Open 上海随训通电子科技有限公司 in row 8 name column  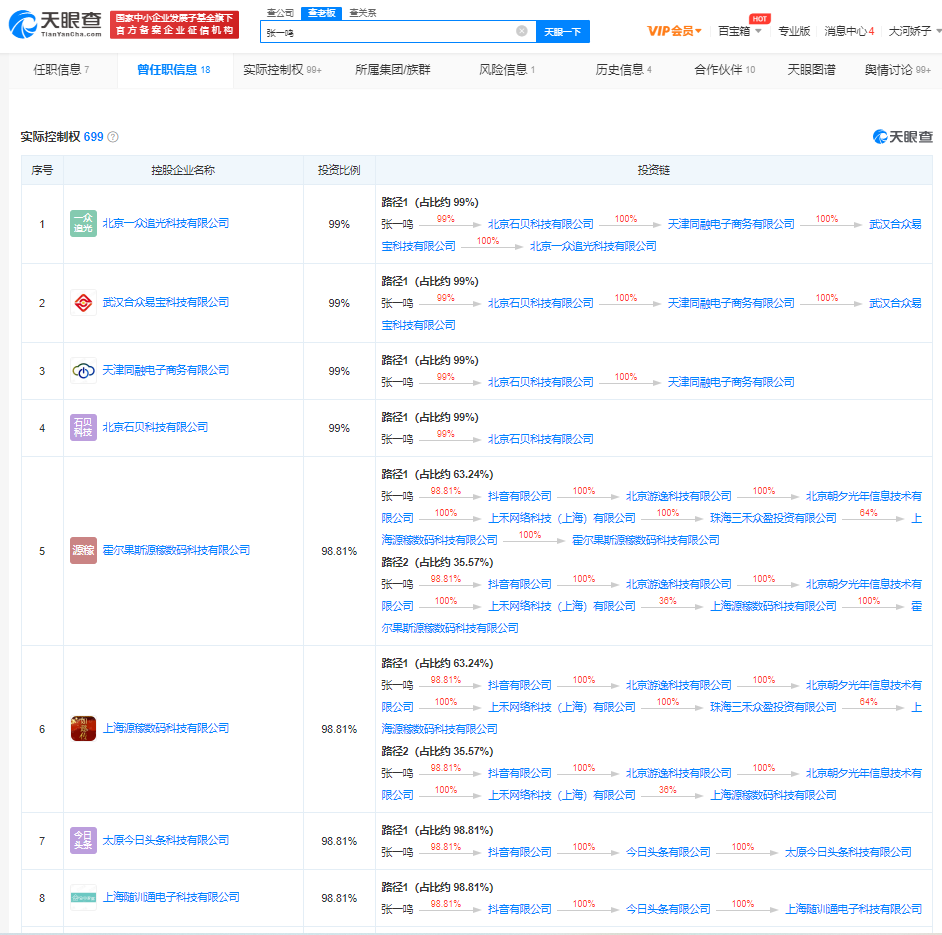pyautogui.click(x=171, y=897)
